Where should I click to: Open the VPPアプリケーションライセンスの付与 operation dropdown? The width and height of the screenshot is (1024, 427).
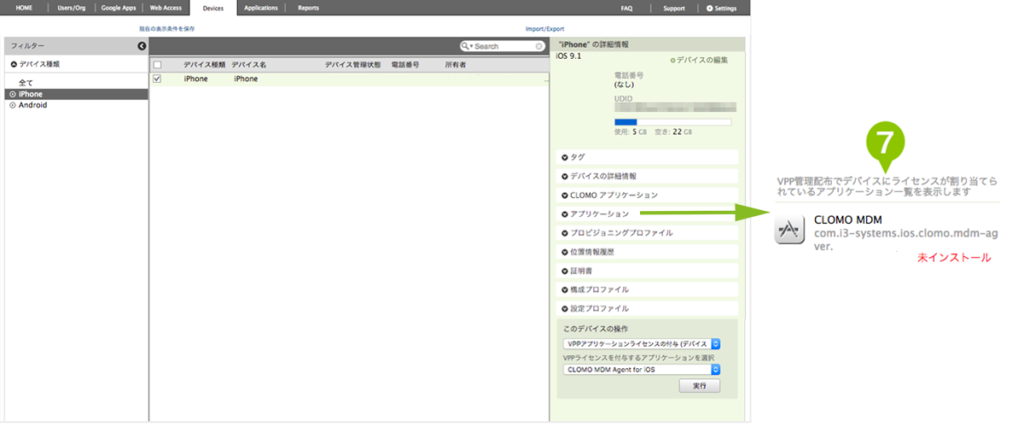coord(641,344)
